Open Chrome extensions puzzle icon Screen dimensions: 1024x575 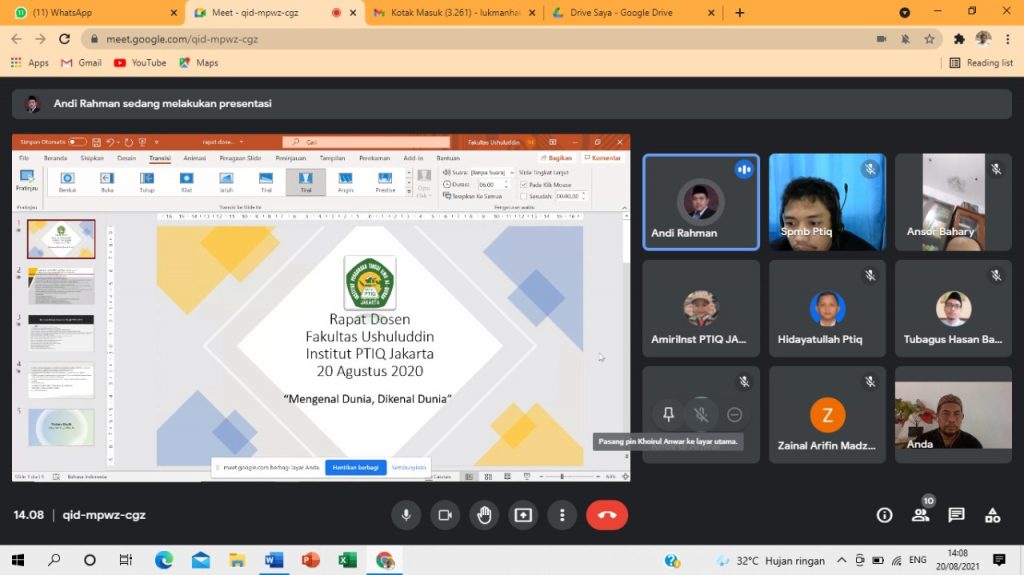pyautogui.click(x=959, y=39)
